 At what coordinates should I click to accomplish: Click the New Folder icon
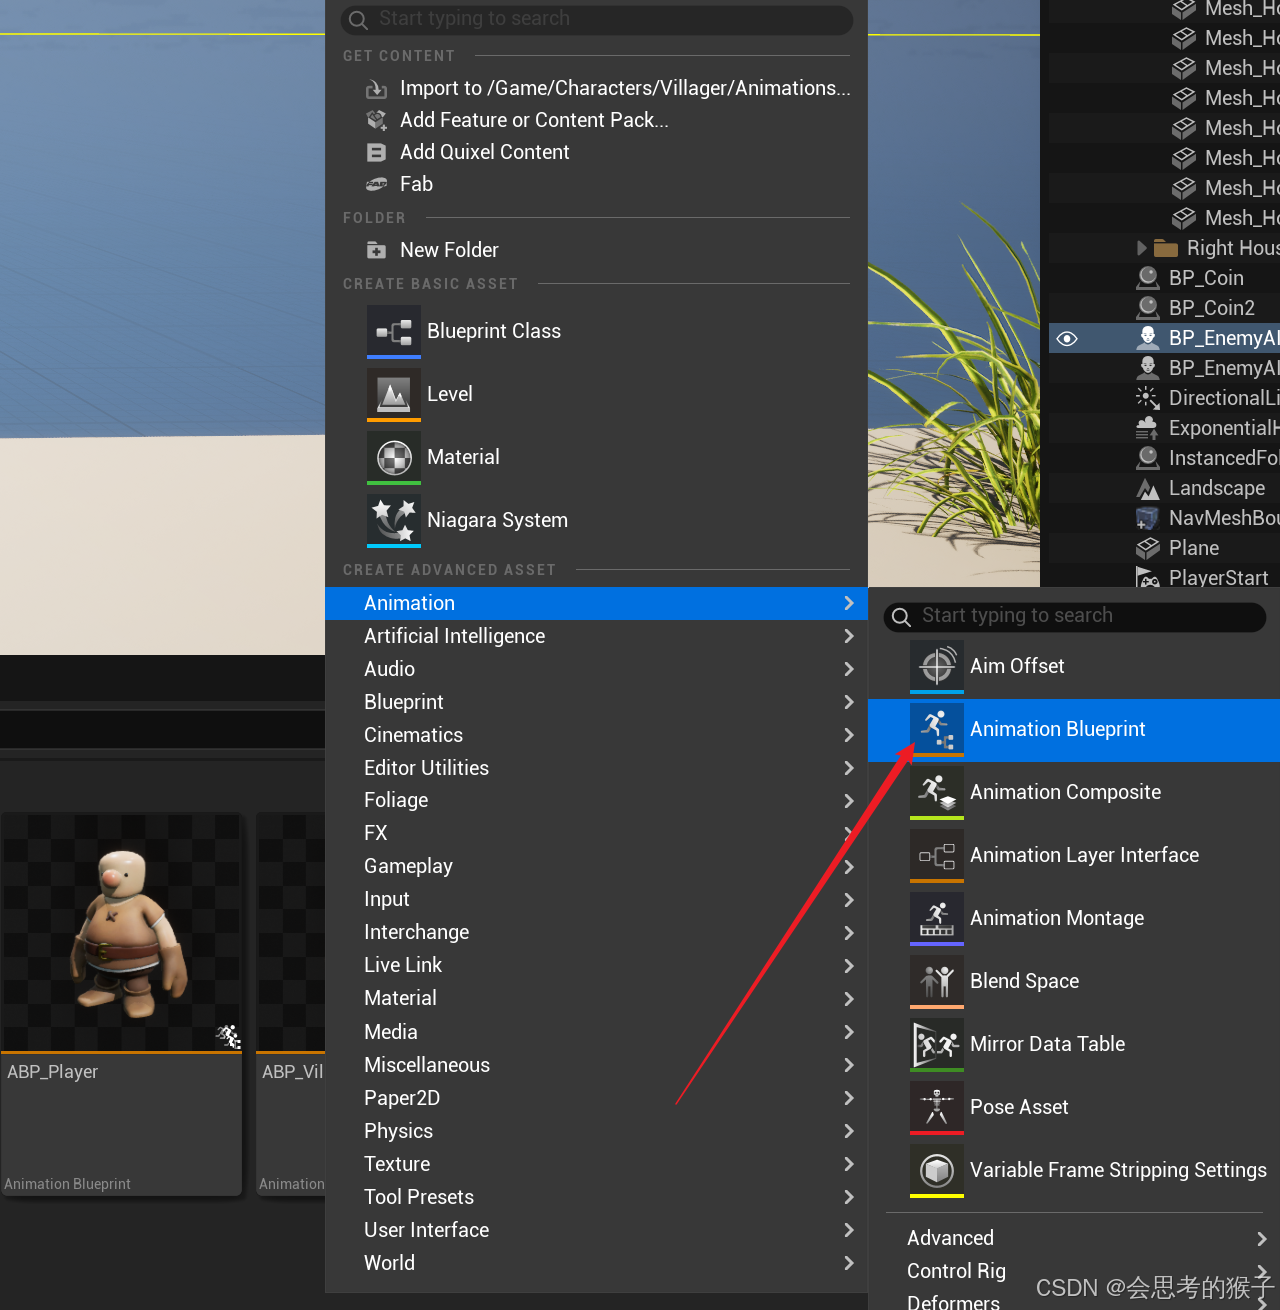click(376, 250)
